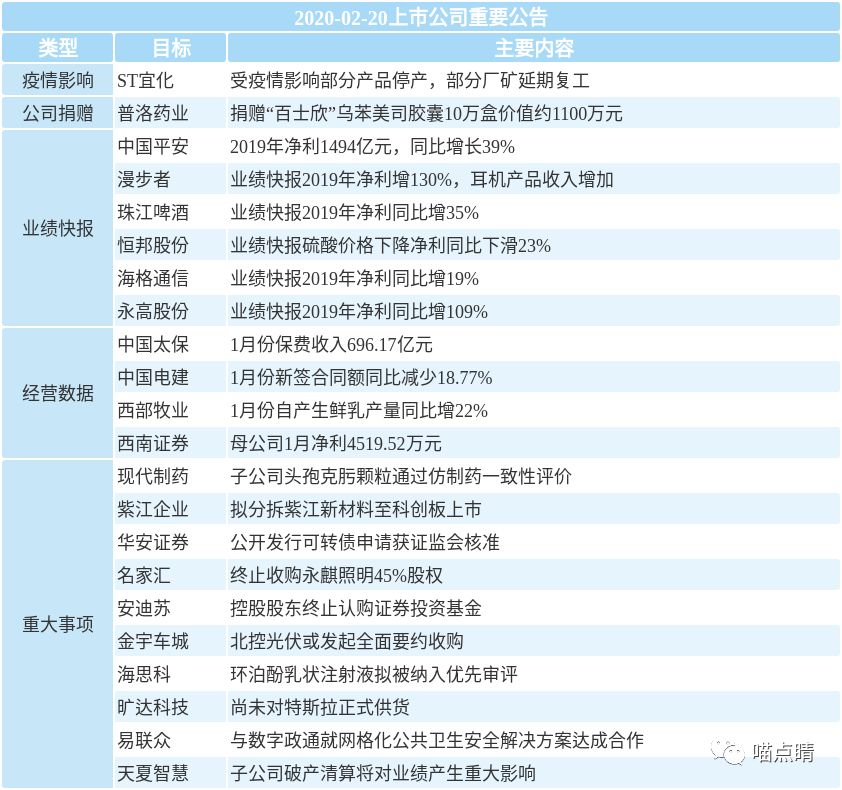Click the 业绩快报 category cell
This screenshot has height=790, width=842.
tap(57, 228)
